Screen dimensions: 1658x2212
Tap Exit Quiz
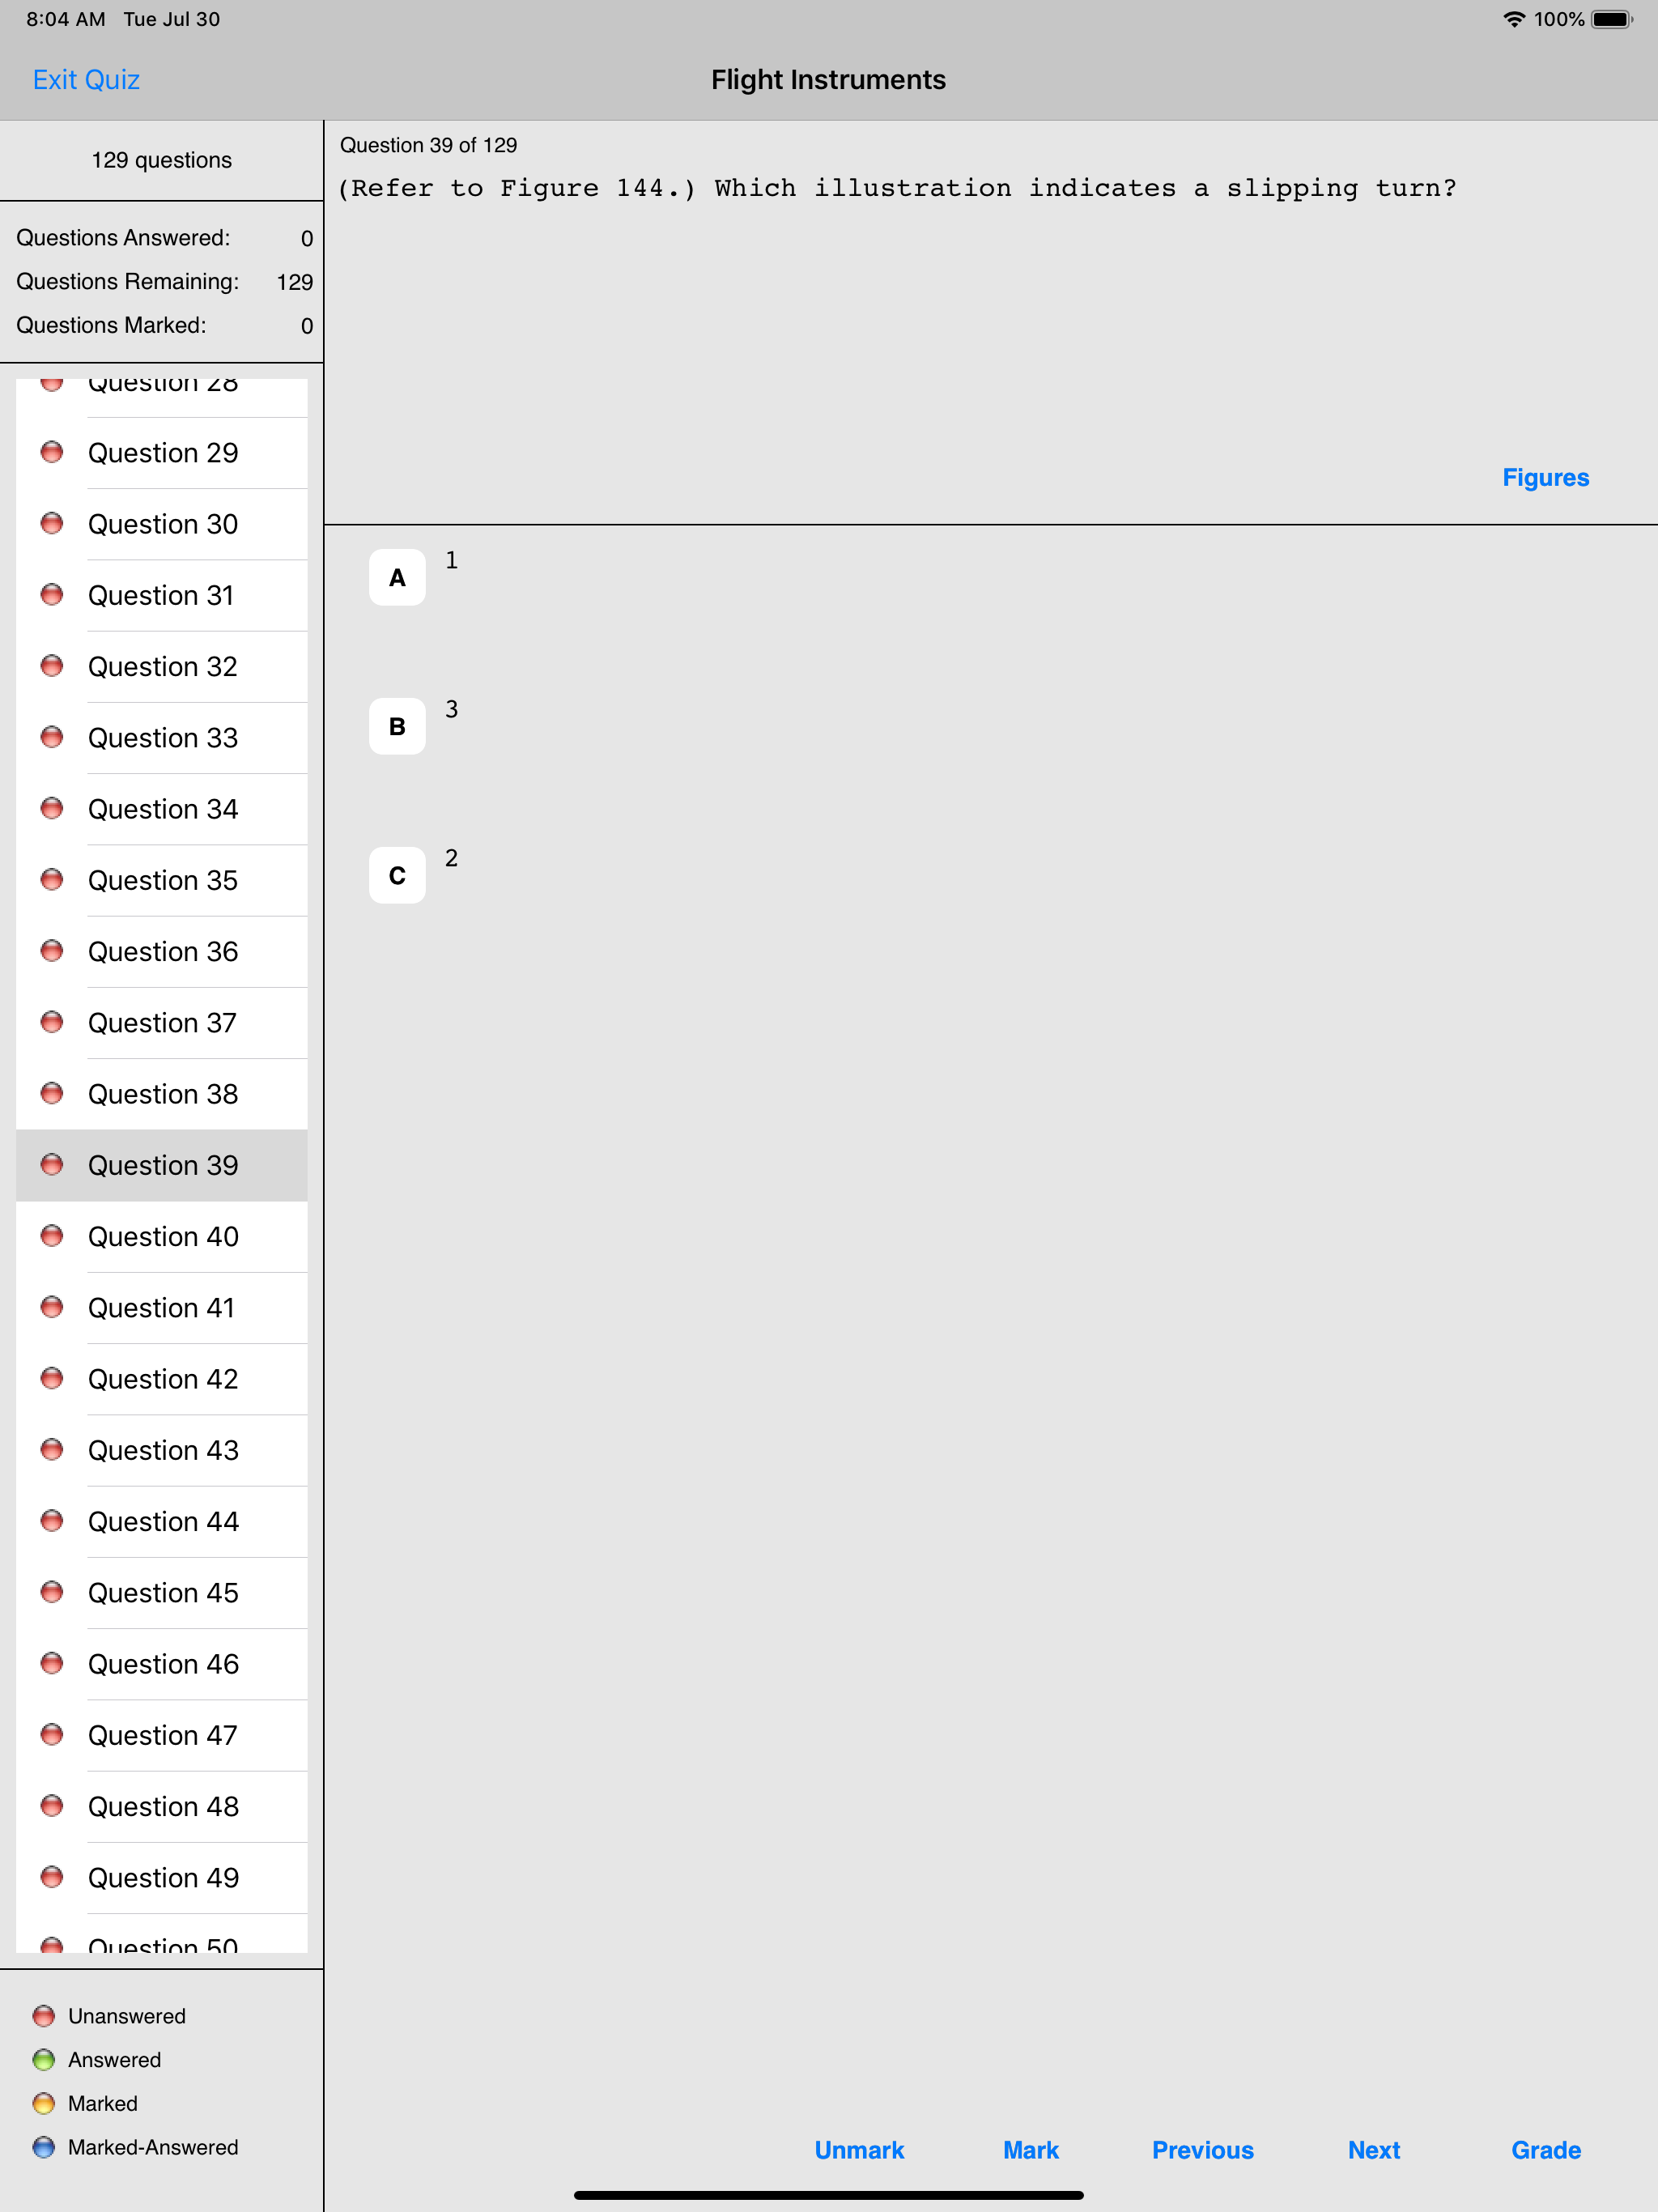86,80
